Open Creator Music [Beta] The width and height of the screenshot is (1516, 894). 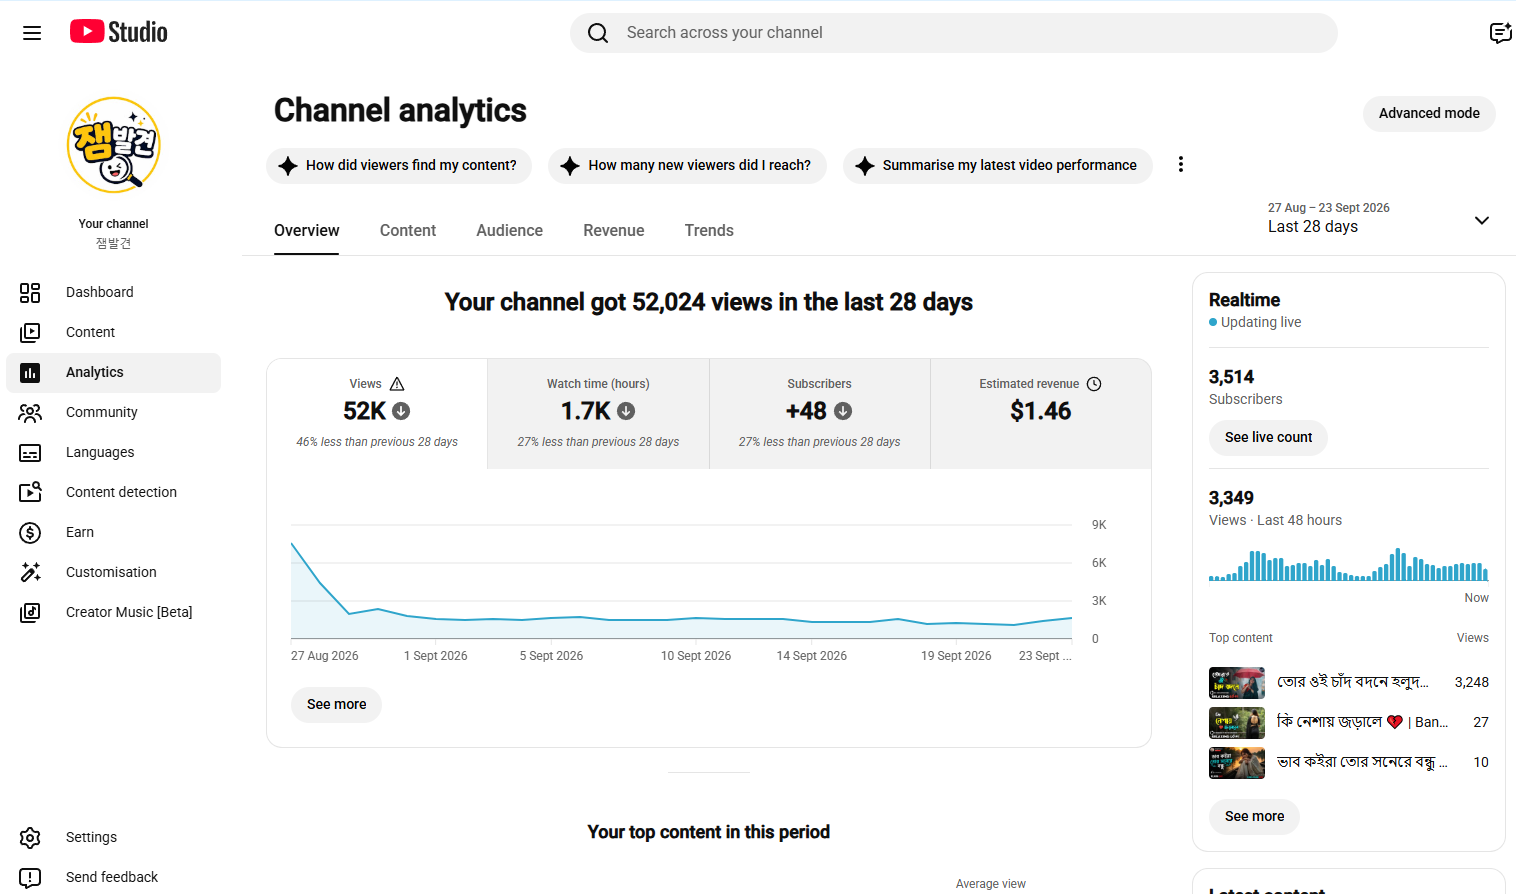click(x=113, y=612)
